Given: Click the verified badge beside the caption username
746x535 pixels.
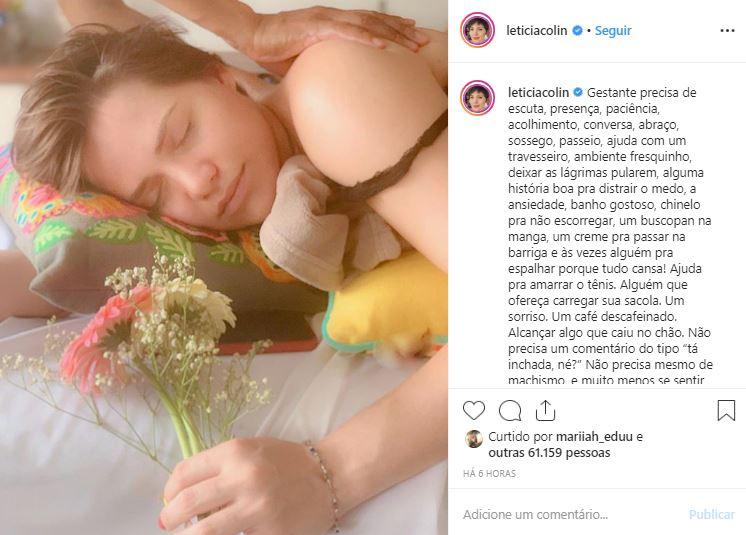Looking at the screenshot, I should click(578, 92).
